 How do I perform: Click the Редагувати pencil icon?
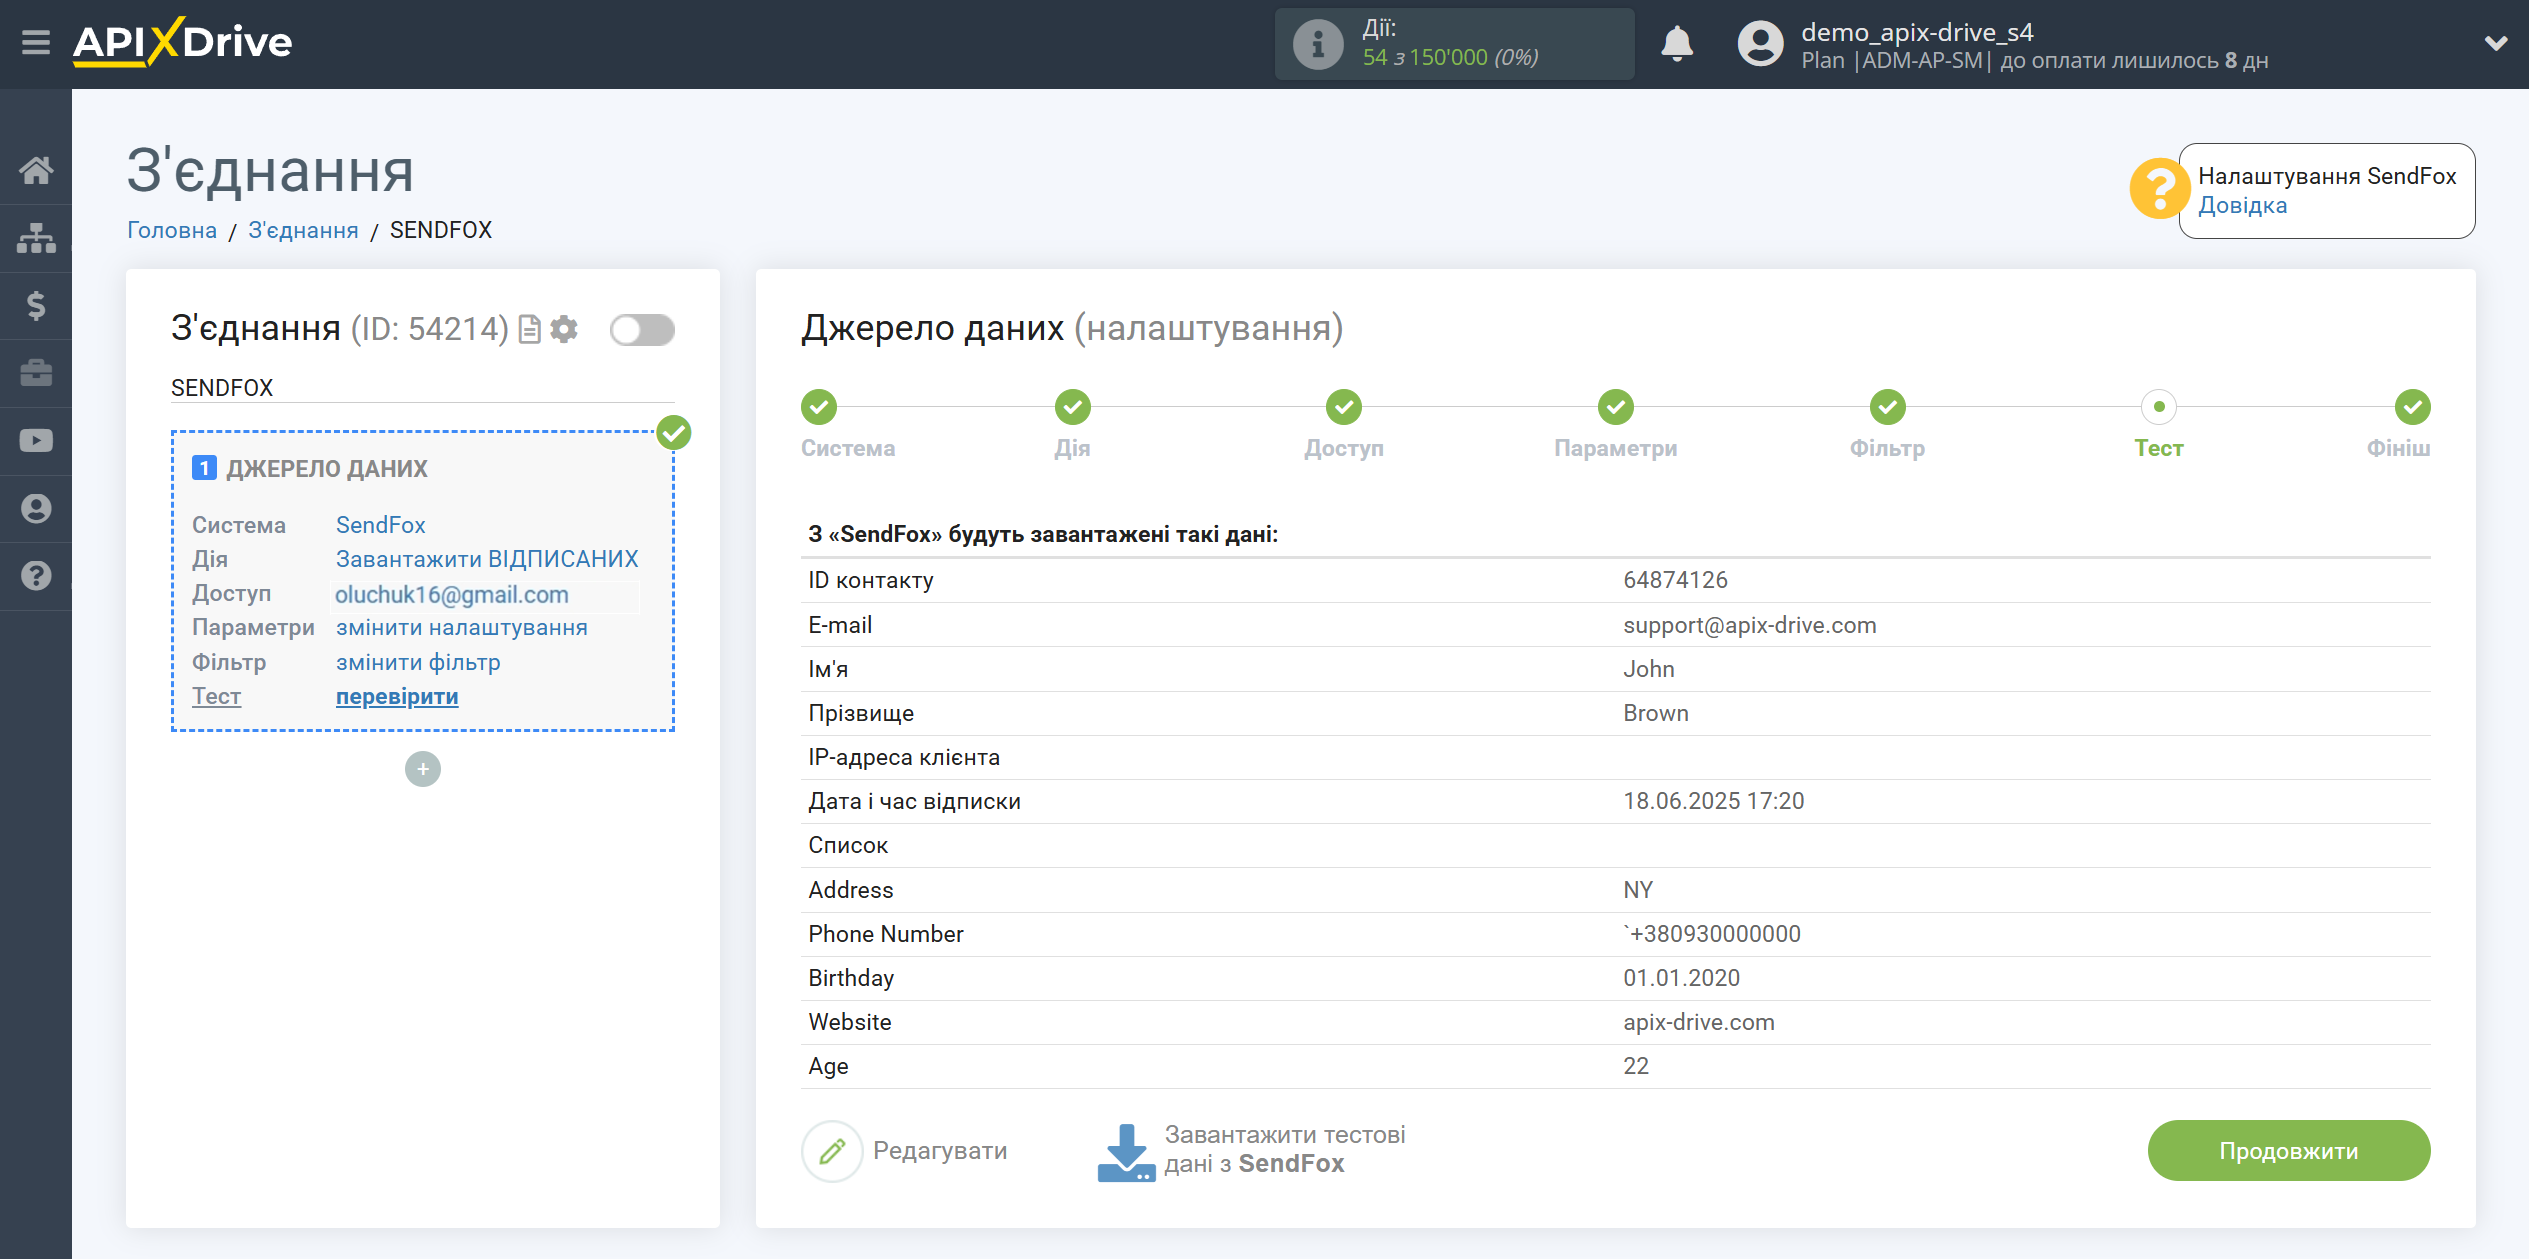832,1151
